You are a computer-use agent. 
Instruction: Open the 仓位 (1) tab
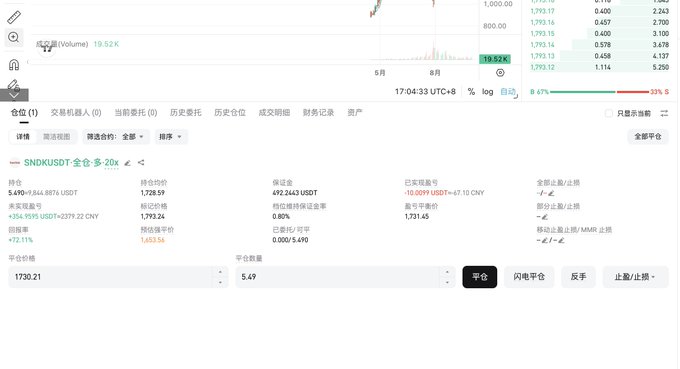24,113
